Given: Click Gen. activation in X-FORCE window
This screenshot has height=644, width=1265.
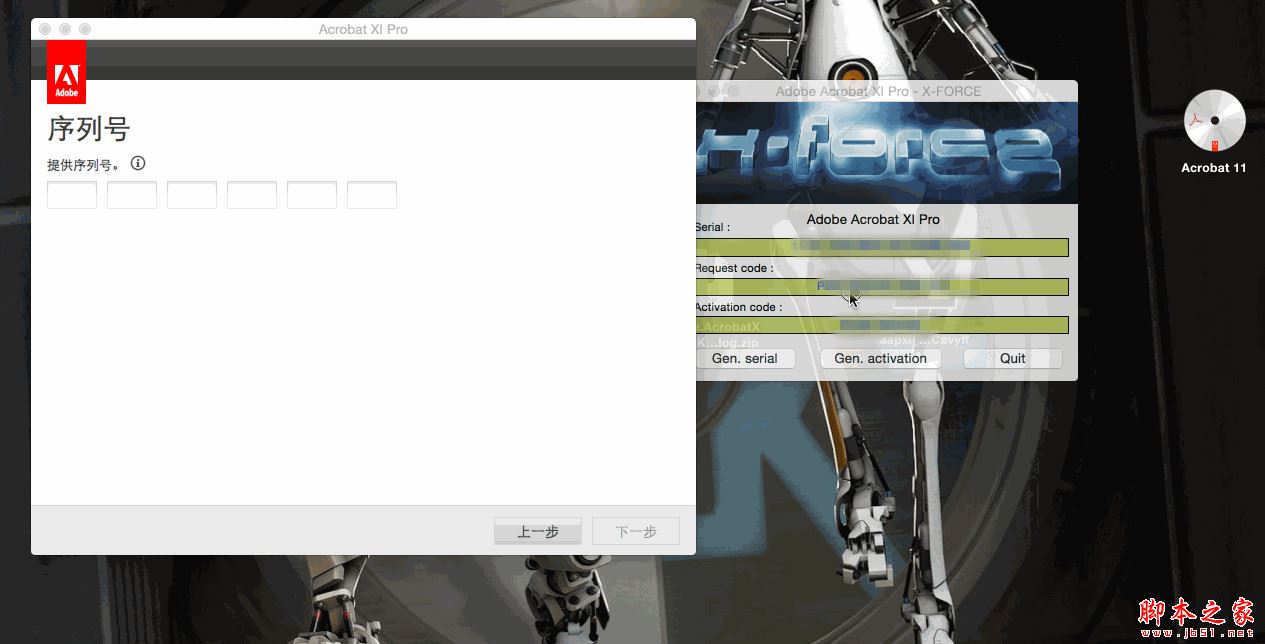Looking at the screenshot, I should point(880,358).
